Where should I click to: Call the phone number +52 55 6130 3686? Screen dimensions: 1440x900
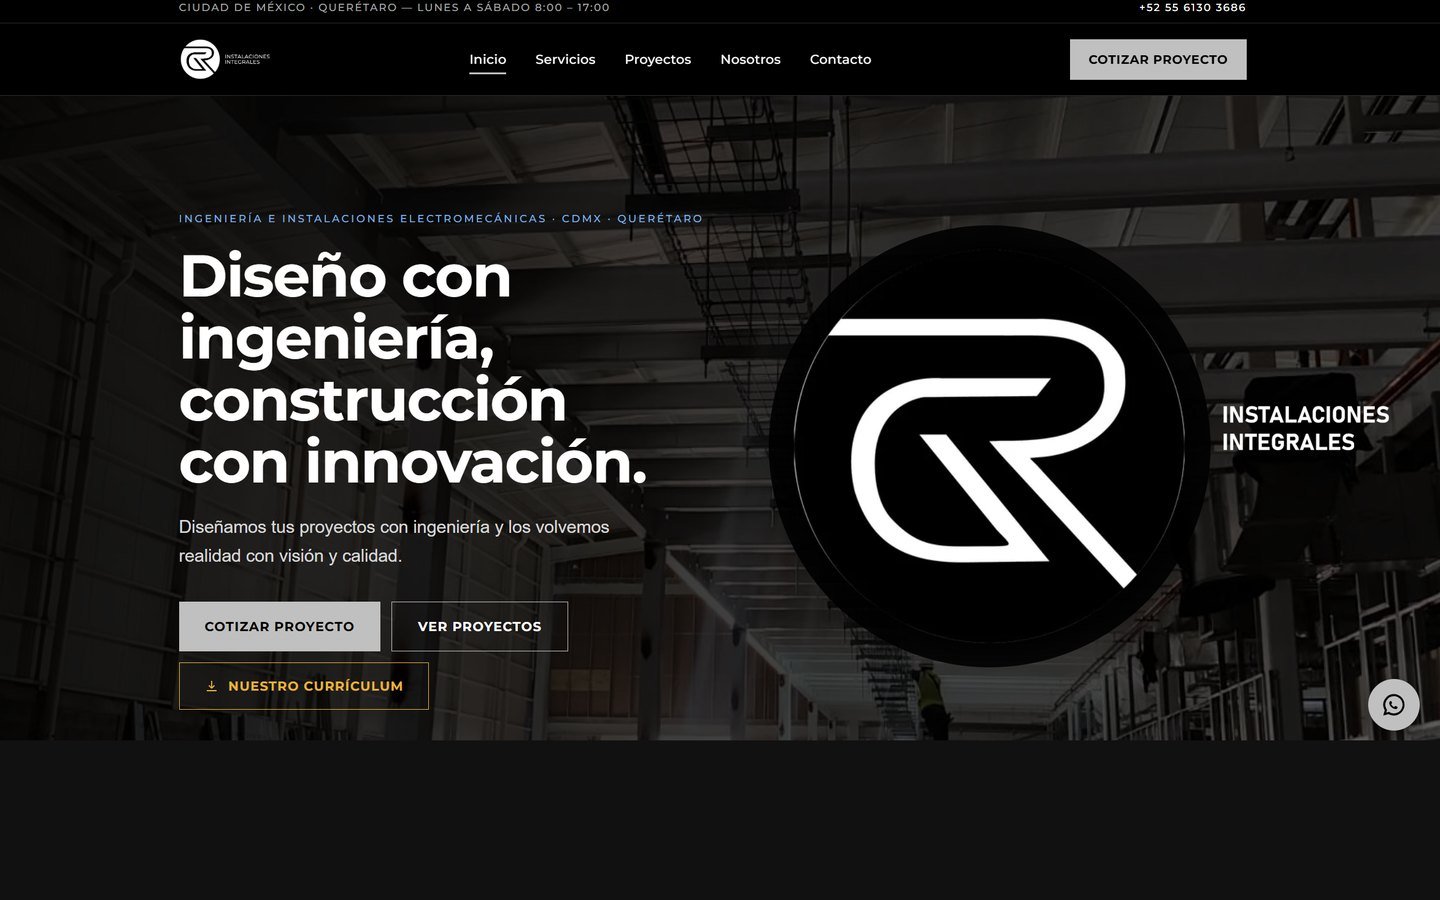coord(1192,7)
